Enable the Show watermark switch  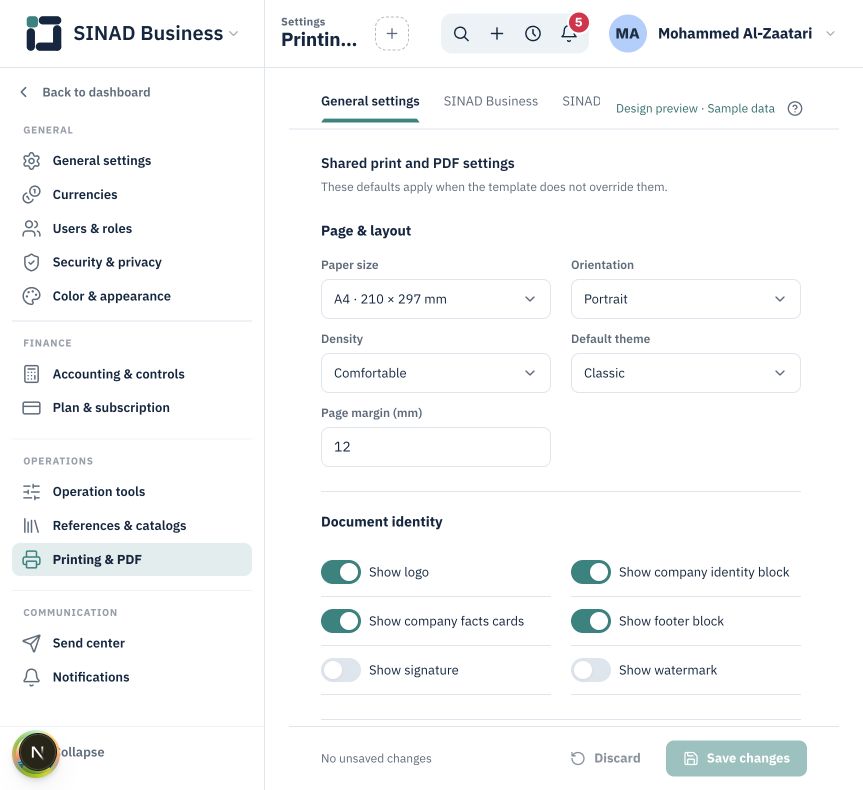click(x=591, y=670)
